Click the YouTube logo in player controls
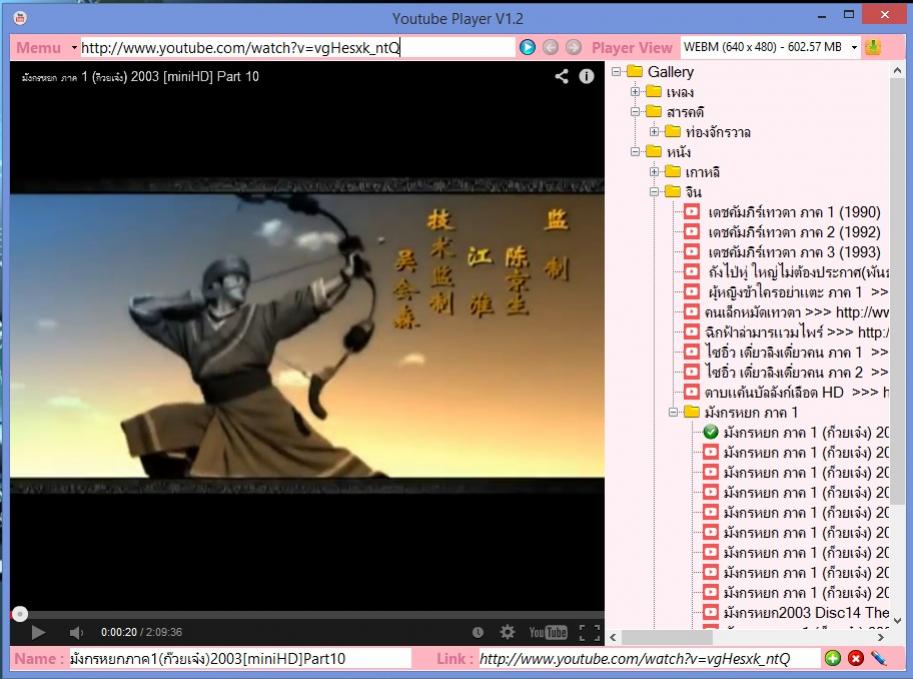Viewport: 913px width, 679px height. click(x=548, y=632)
